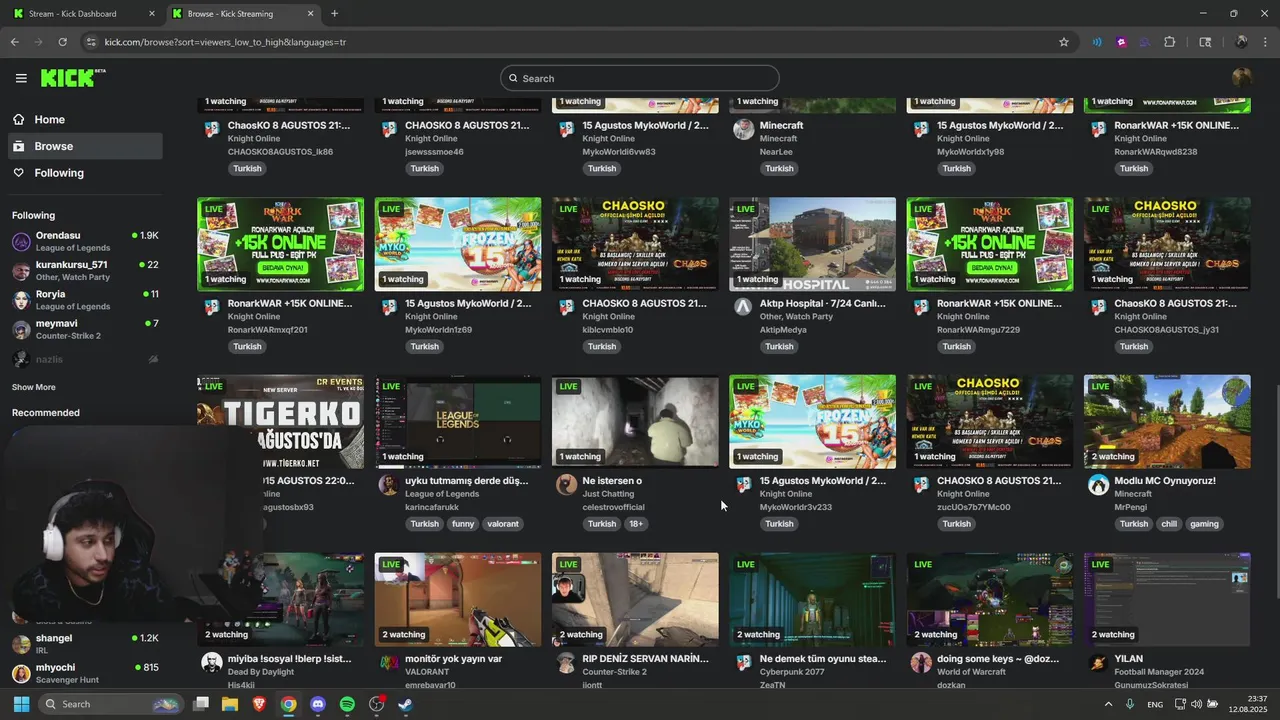Click the gaming tag on MrPengi stream
Image resolution: width=1280 pixels, height=720 pixels.
1204,524
